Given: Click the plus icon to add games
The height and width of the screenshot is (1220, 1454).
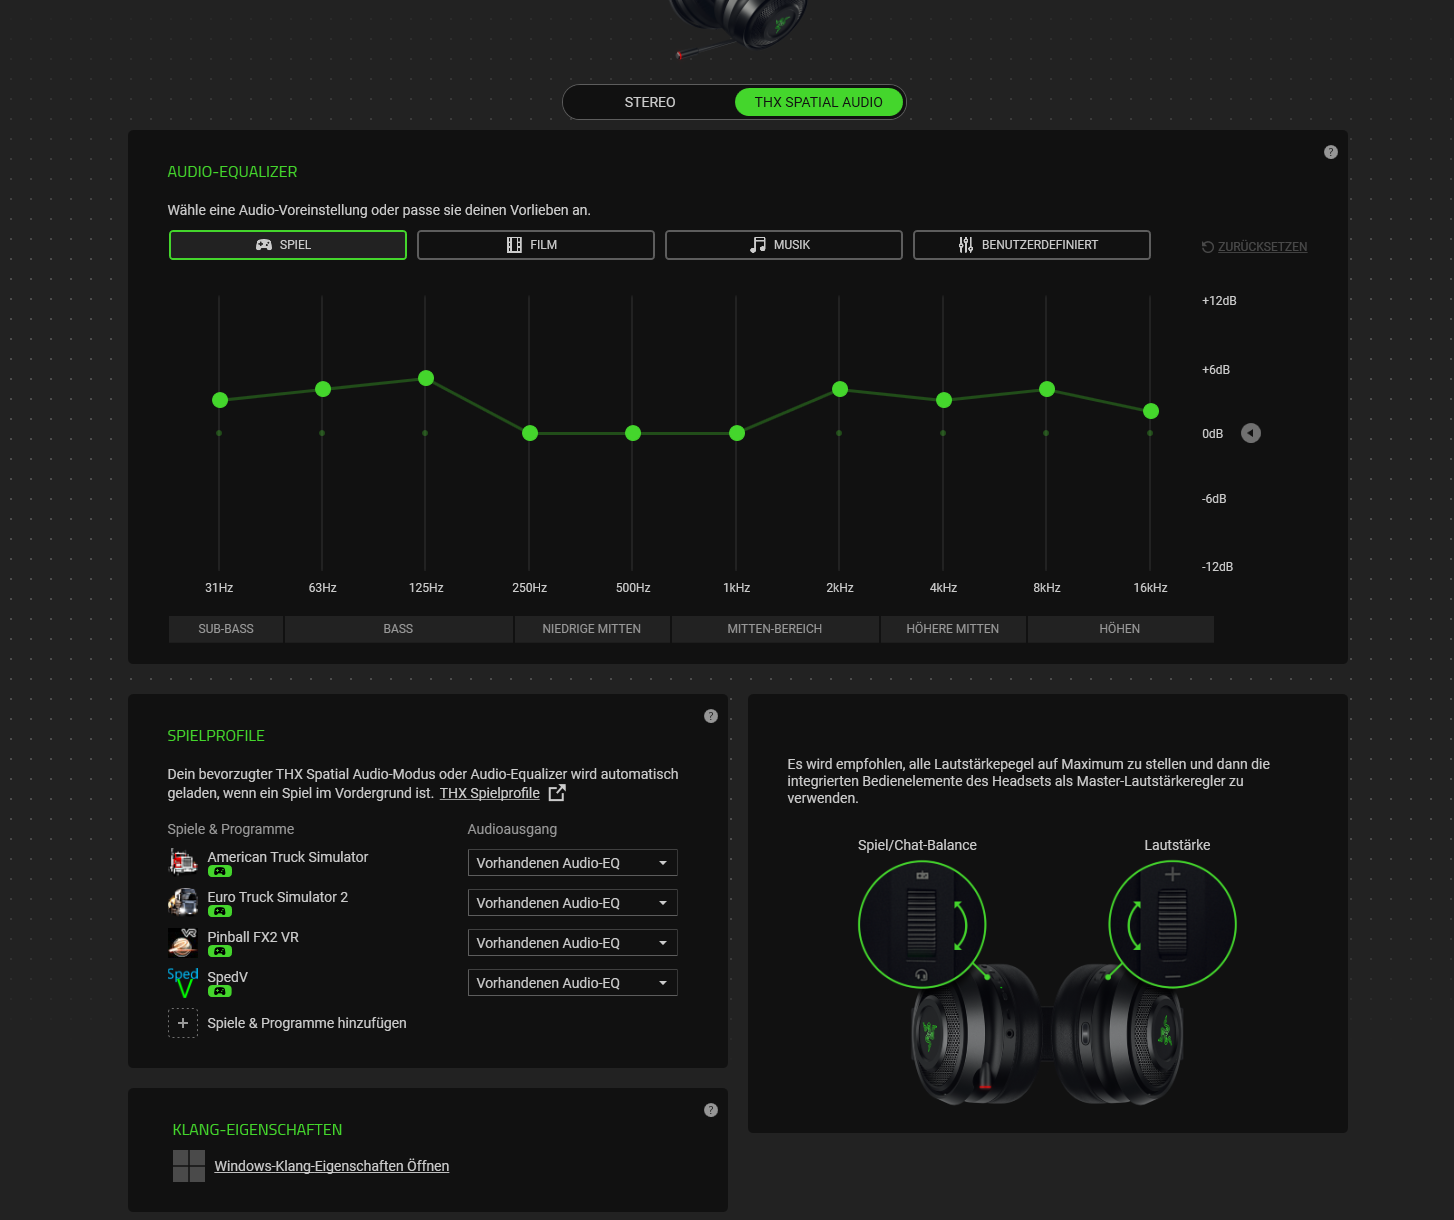Looking at the screenshot, I should pyautogui.click(x=183, y=1023).
